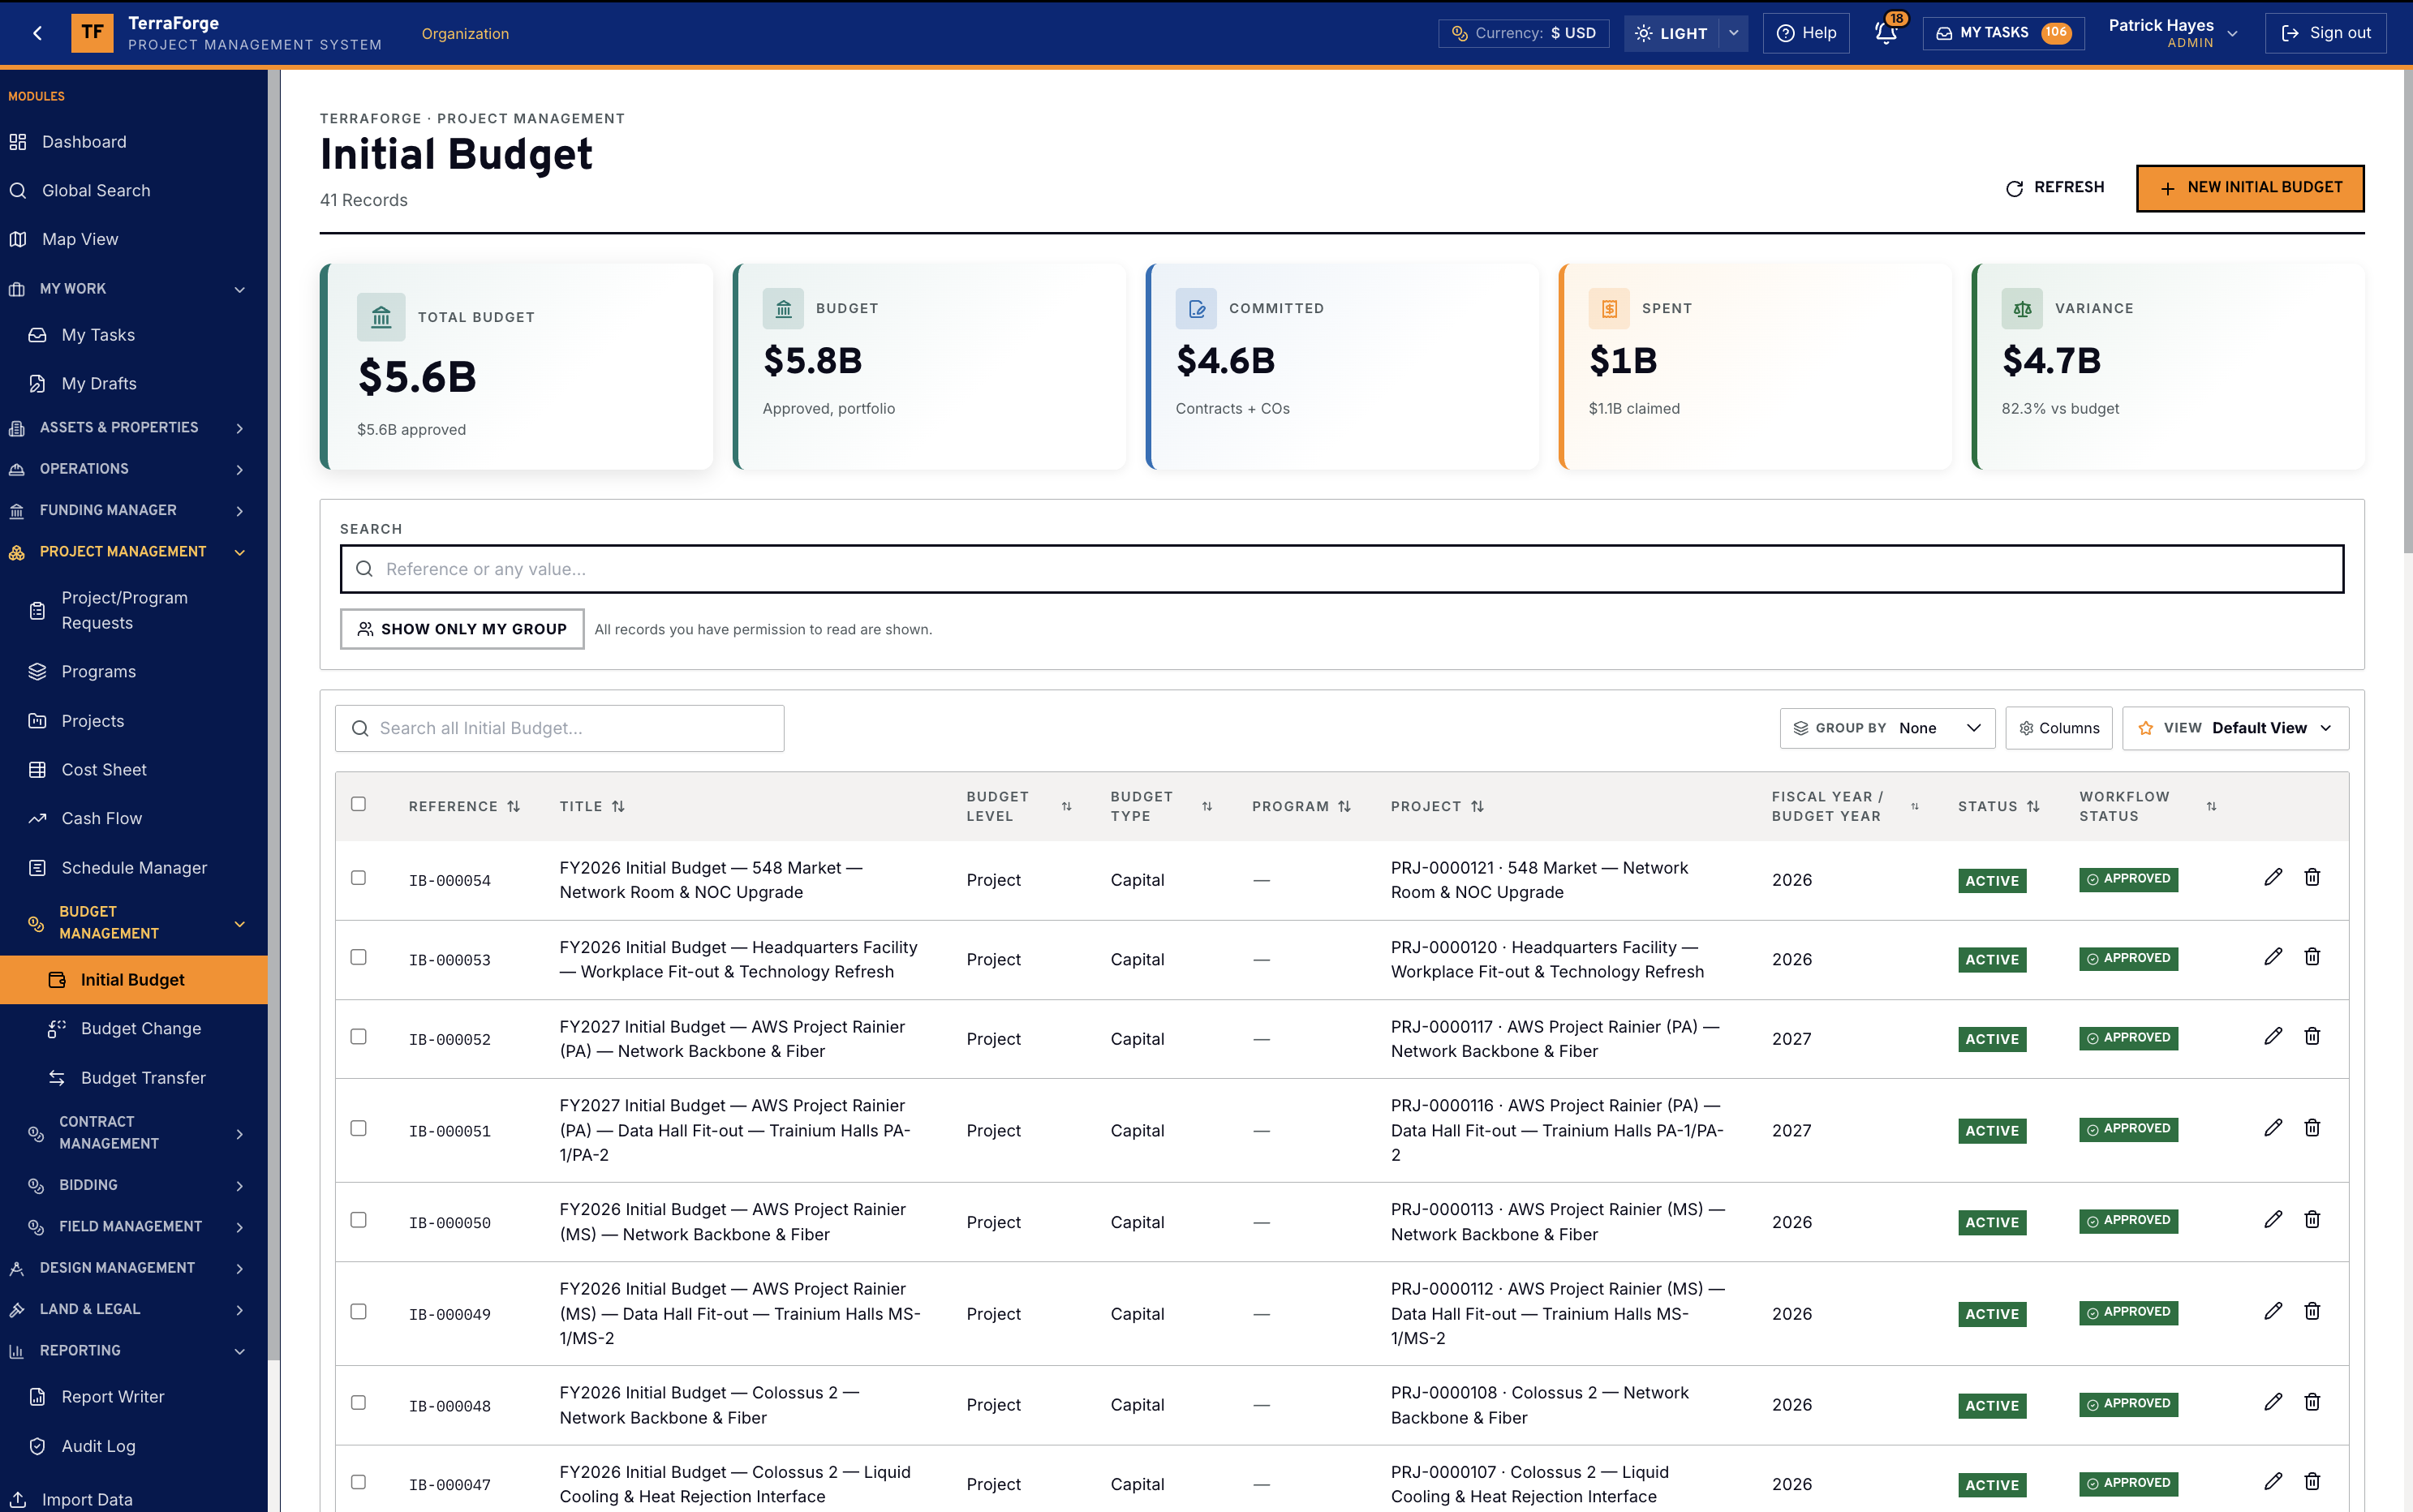Check the IB-000054 row checkbox
This screenshot has width=2413, height=1512.
click(x=358, y=878)
